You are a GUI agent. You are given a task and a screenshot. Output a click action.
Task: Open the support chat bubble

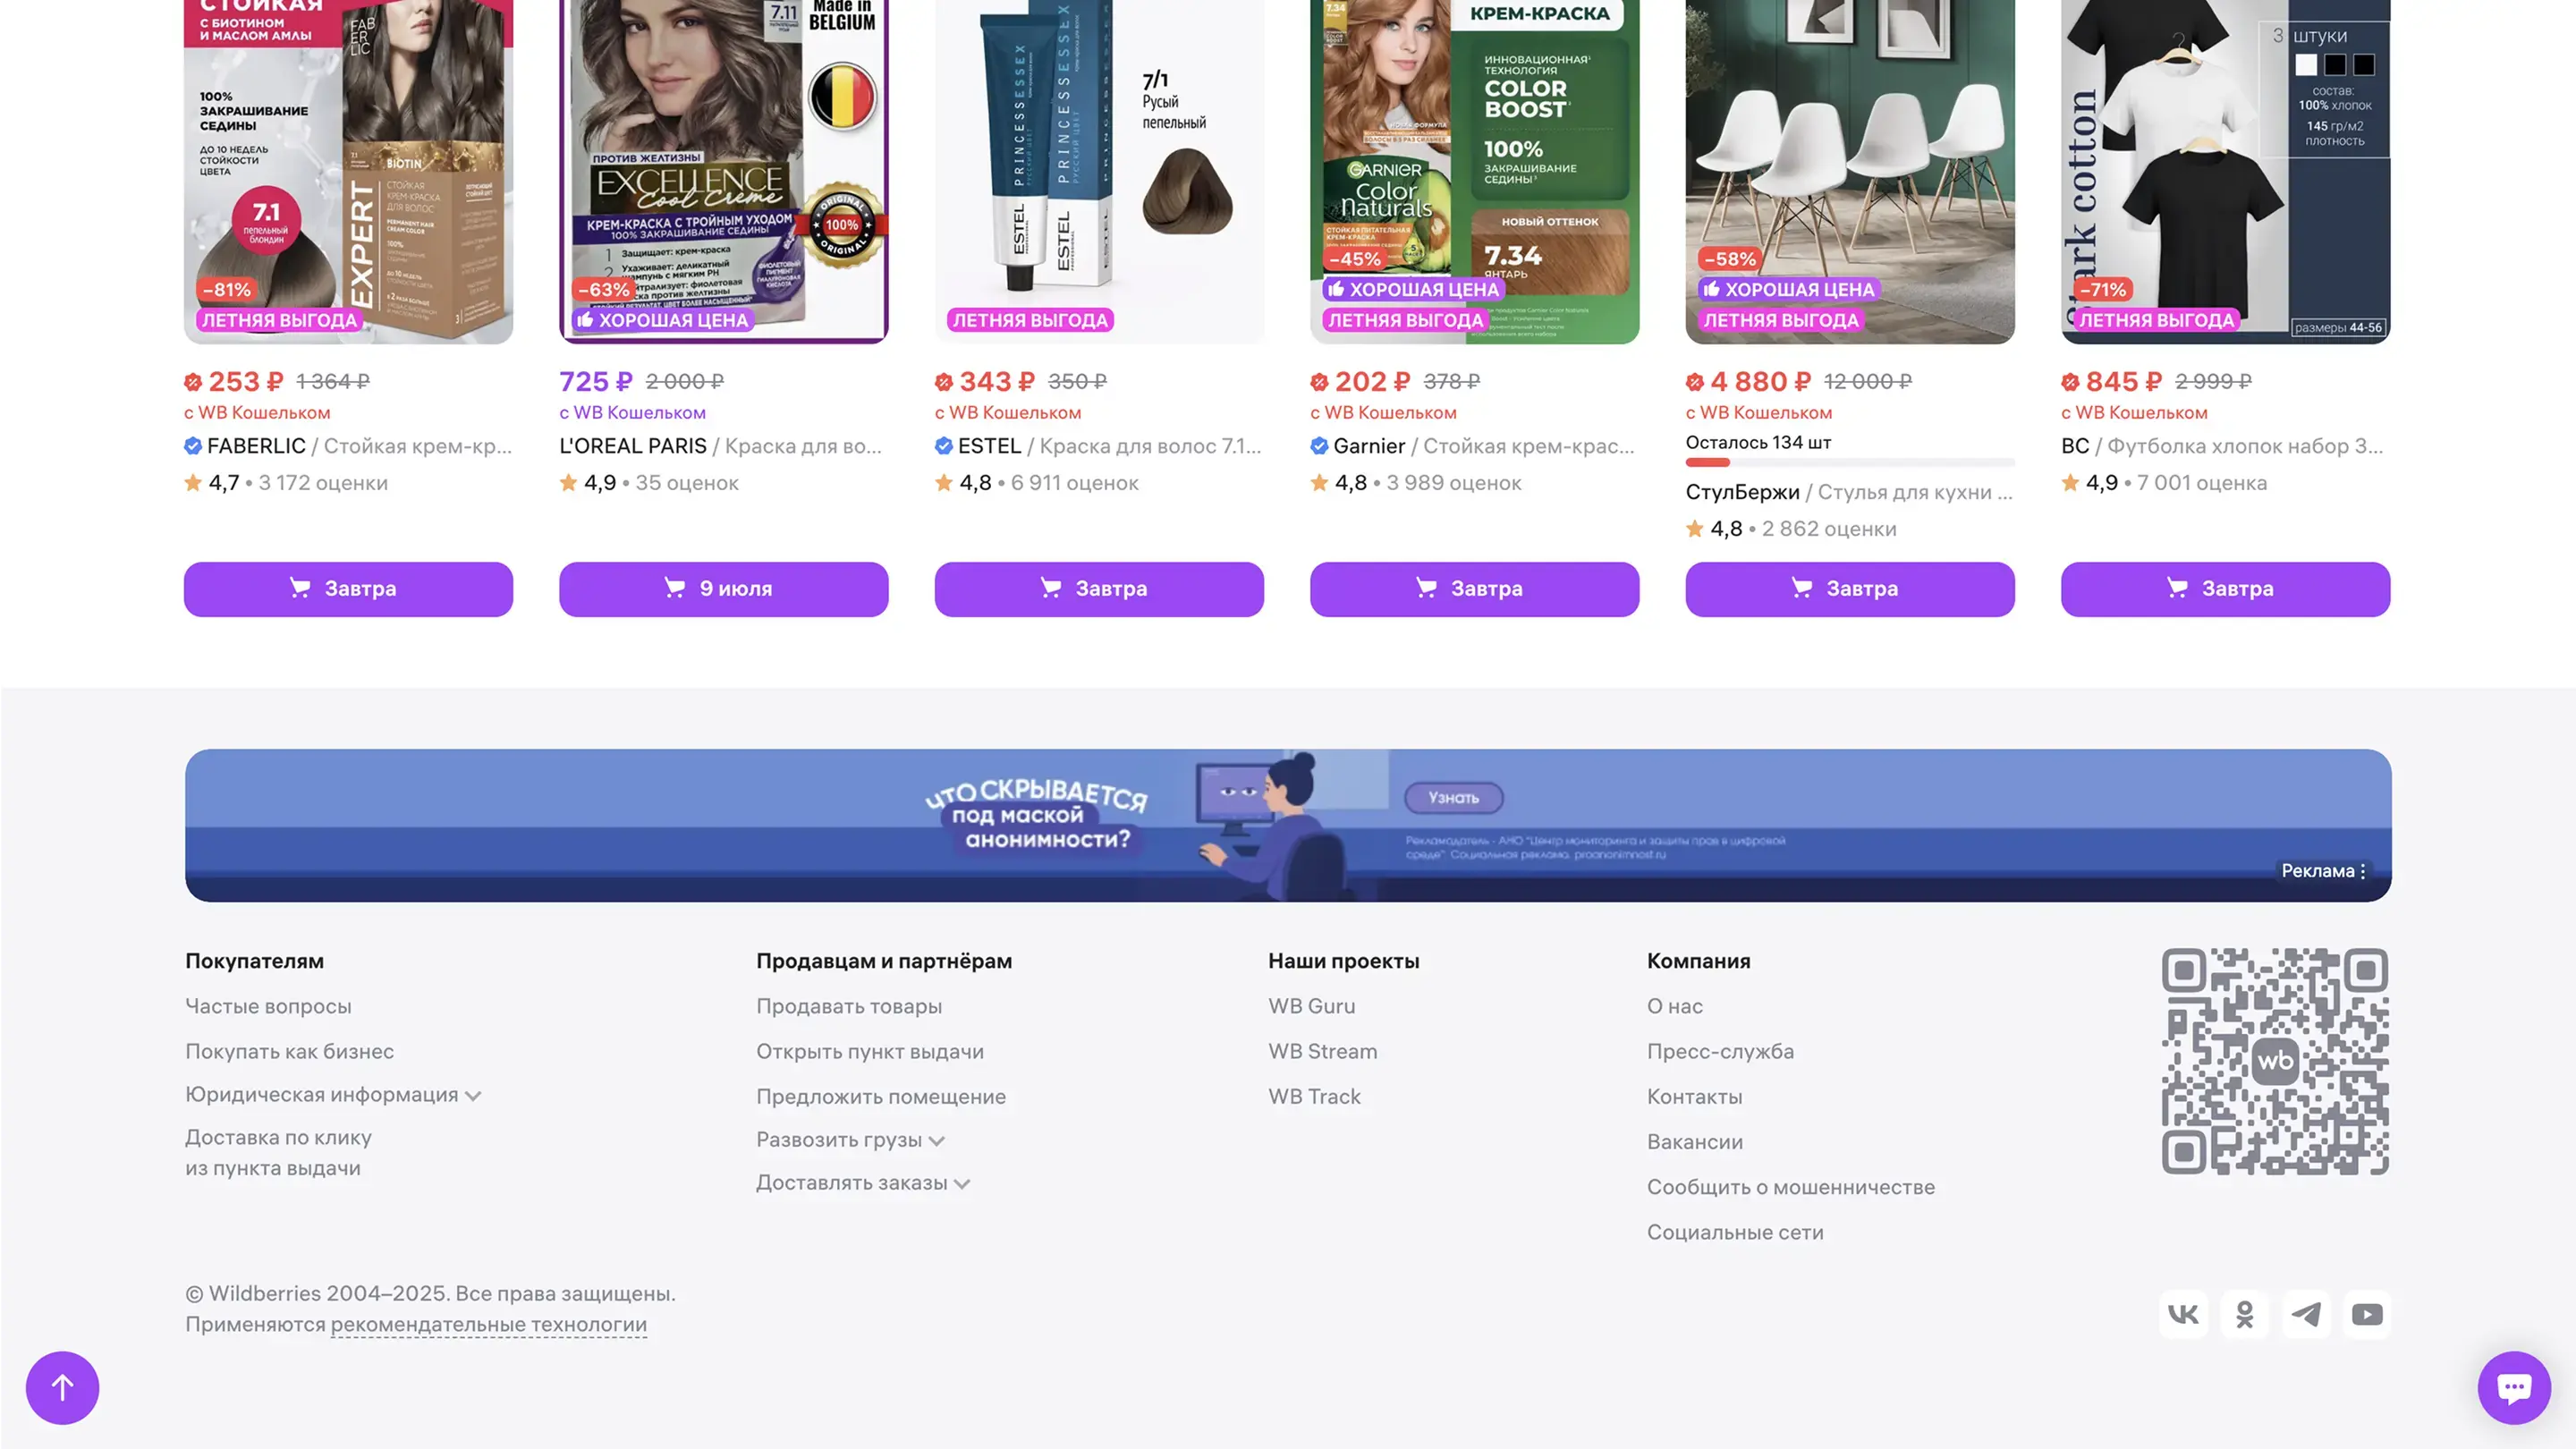[x=2514, y=1387]
